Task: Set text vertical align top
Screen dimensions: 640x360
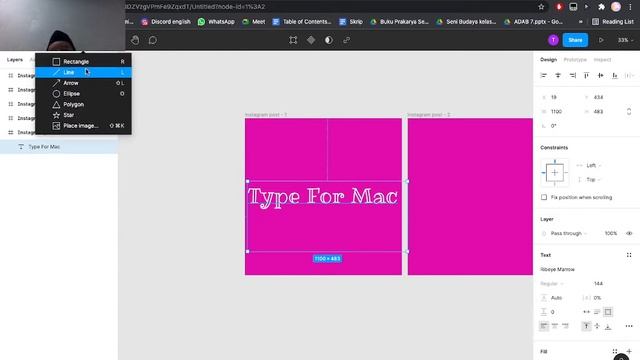Action: pyautogui.click(x=586, y=326)
